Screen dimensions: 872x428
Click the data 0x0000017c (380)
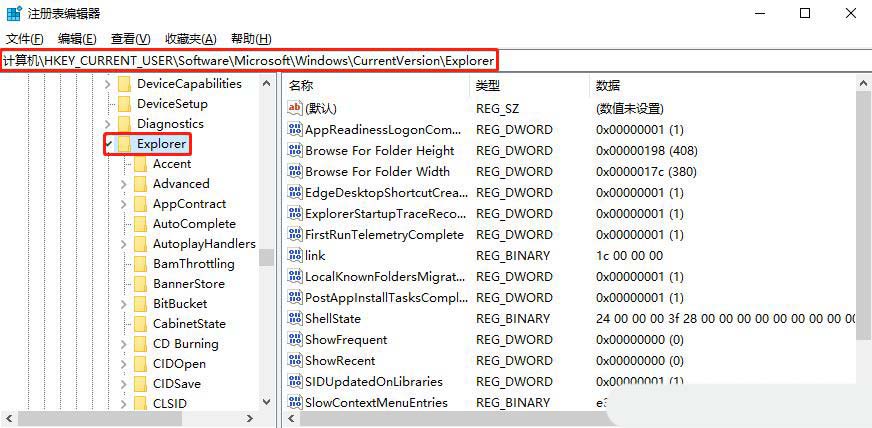[646, 172]
